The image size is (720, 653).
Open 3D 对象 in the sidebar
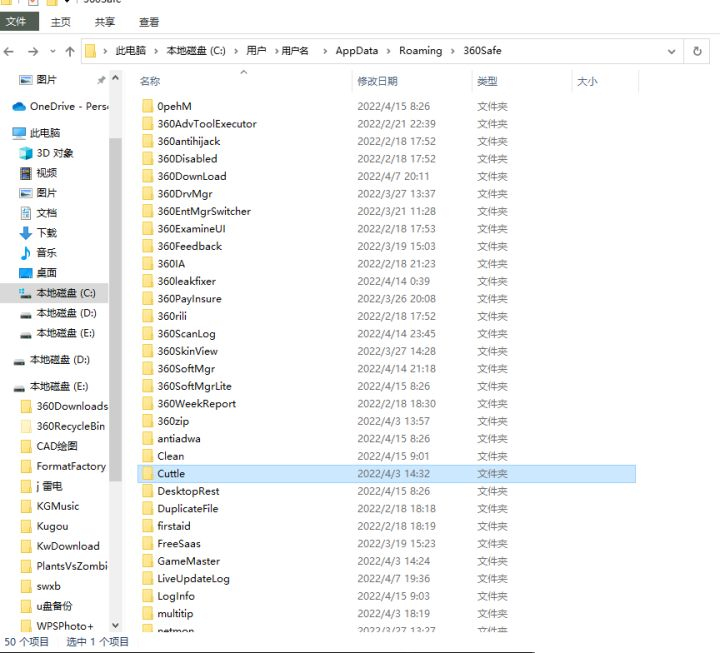46,153
